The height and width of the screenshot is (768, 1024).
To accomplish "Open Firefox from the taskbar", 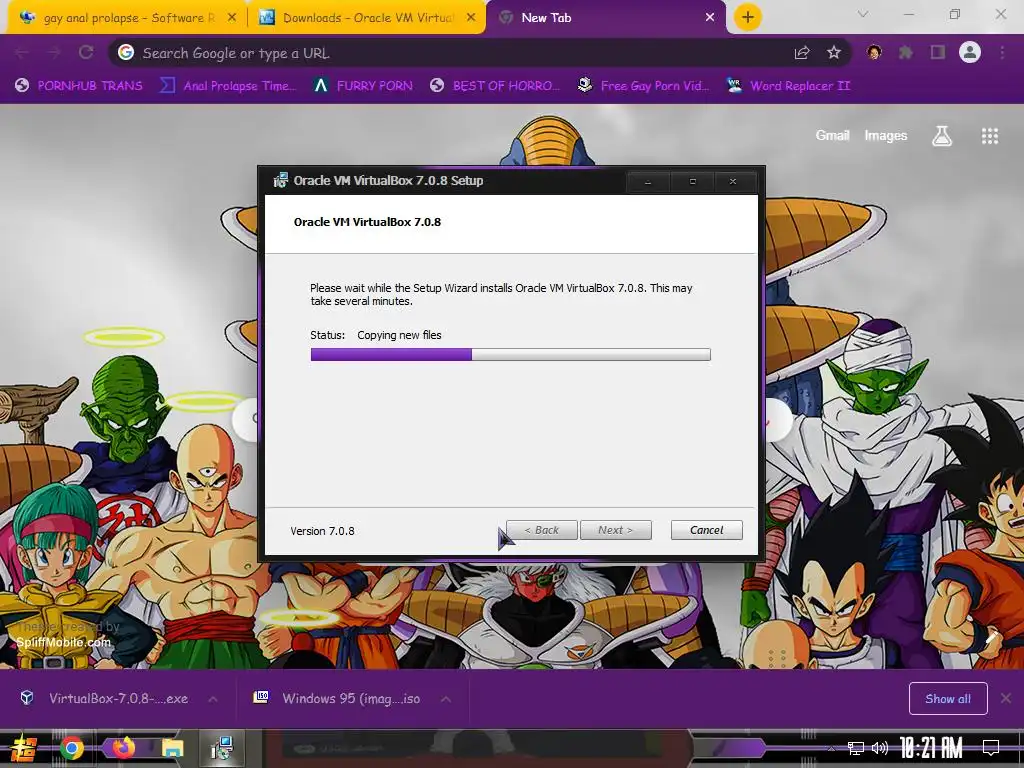I will click(x=122, y=748).
